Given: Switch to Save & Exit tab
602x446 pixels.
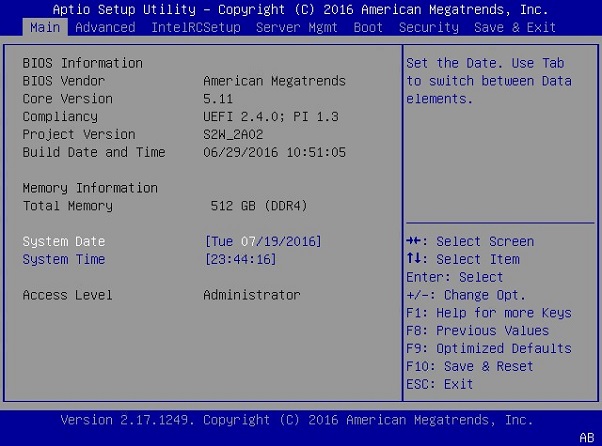Looking at the screenshot, I should tap(515, 27).
